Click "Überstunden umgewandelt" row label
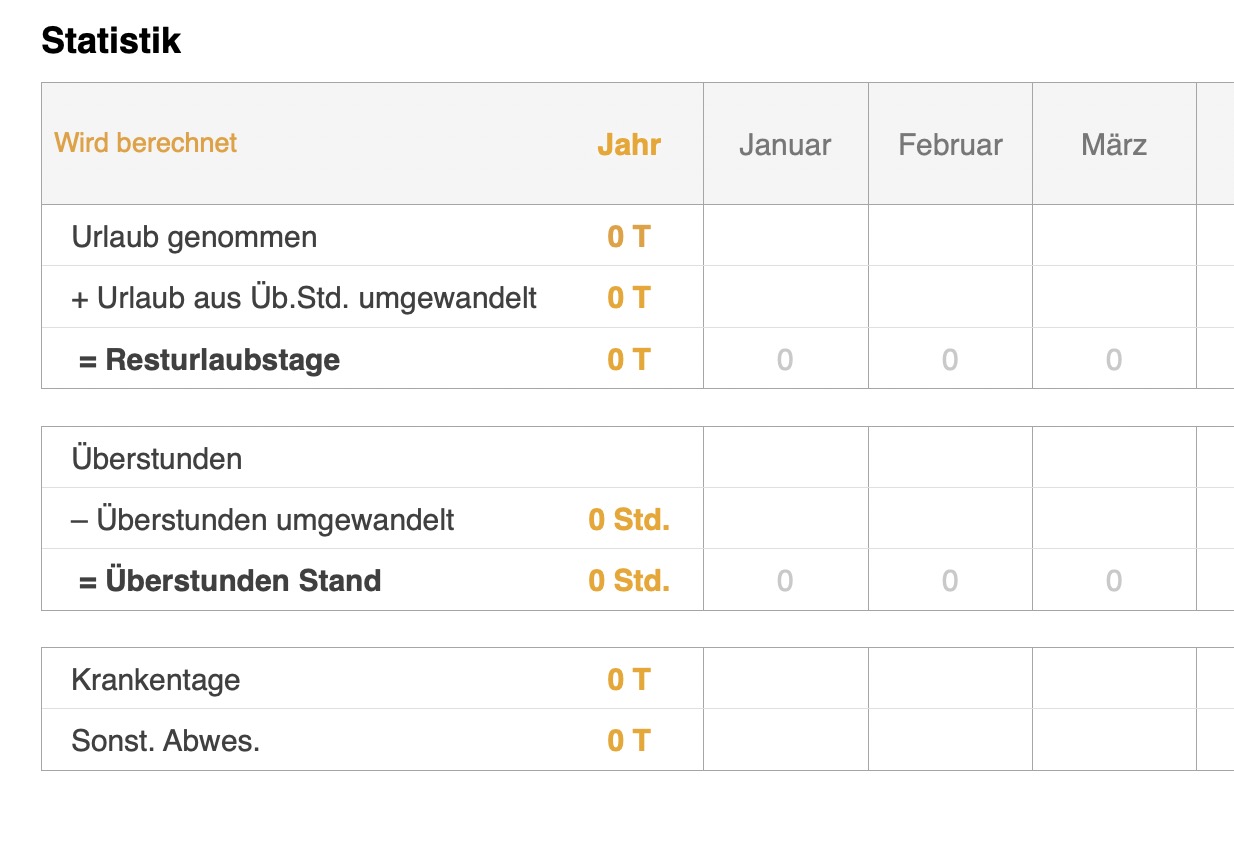The image size is (1234, 844). pyautogui.click(x=263, y=520)
